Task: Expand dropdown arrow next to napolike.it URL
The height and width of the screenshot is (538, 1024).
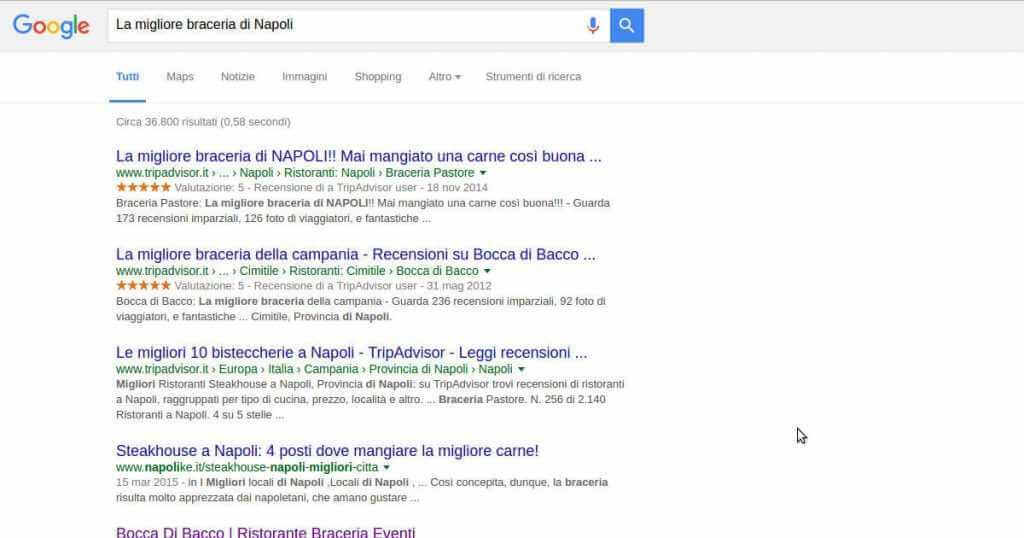Action: [x=387, y=467]
